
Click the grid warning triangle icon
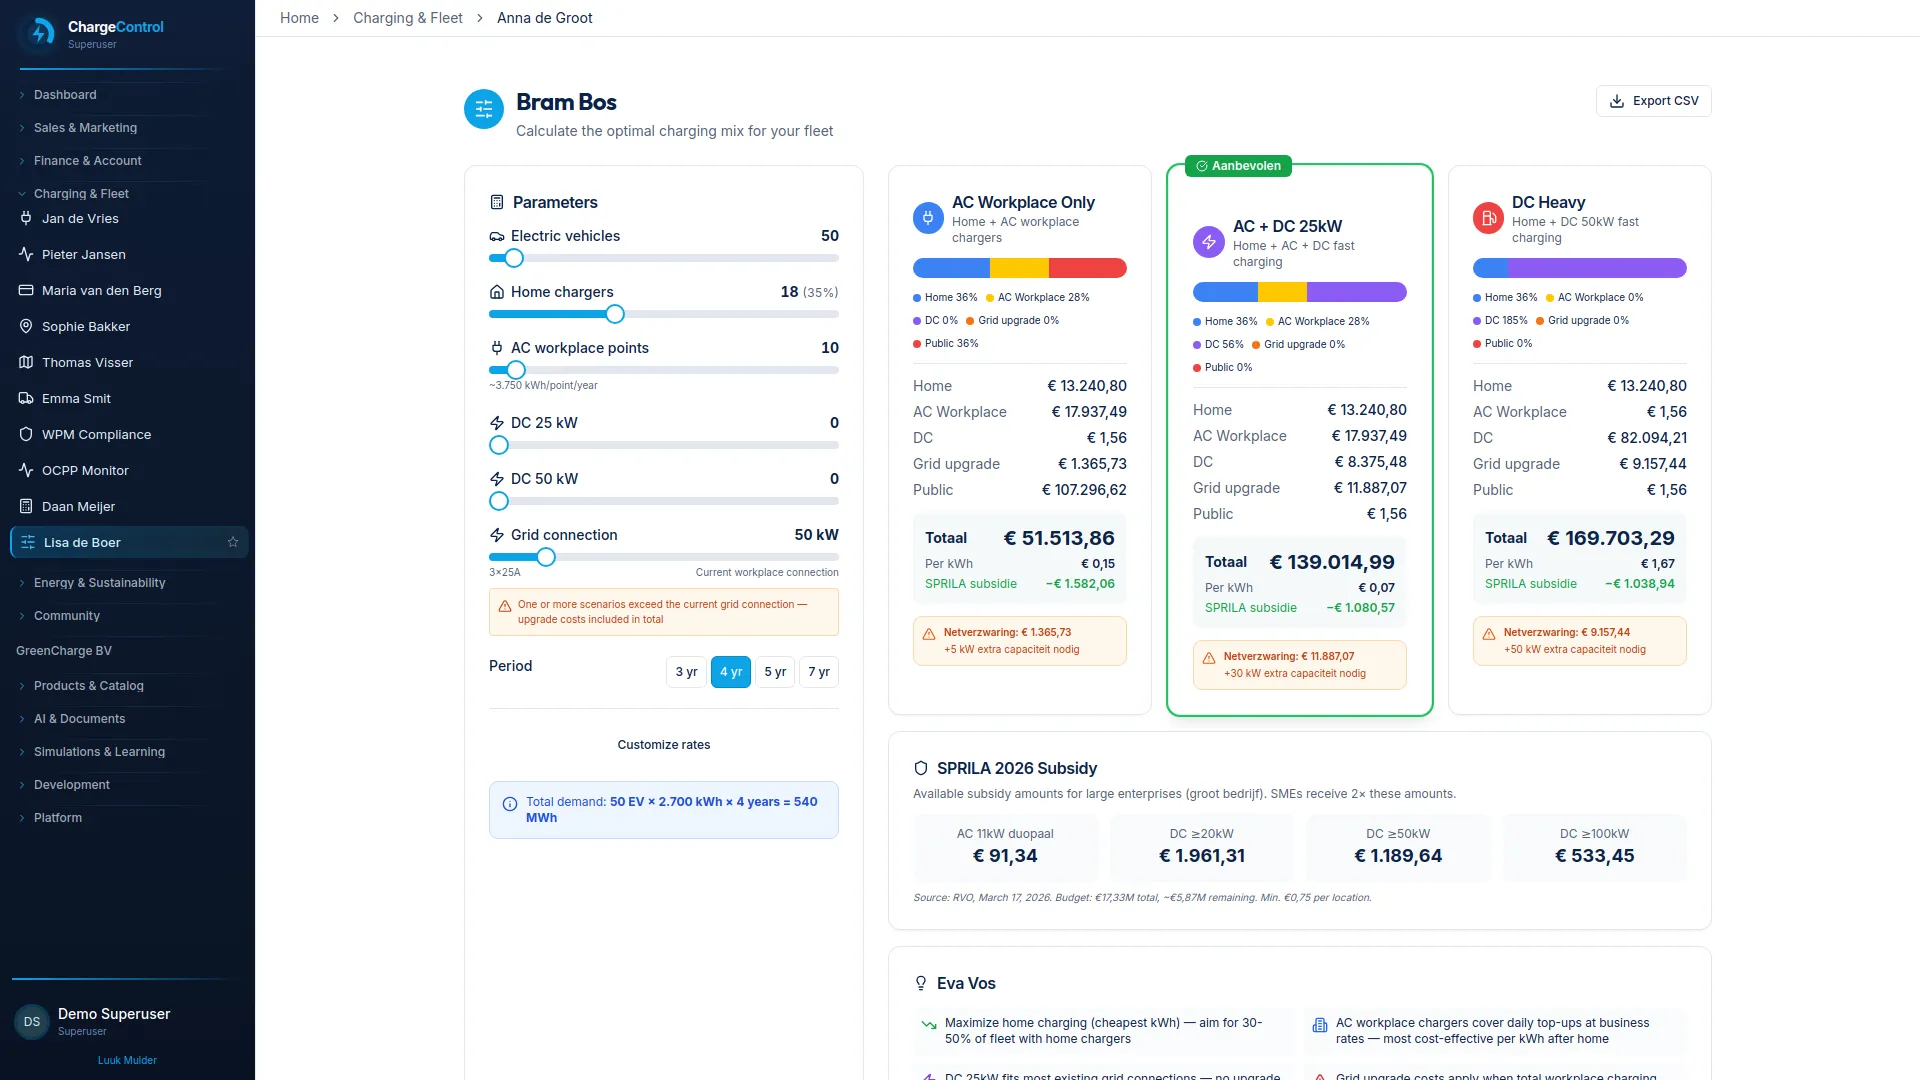pos(504,606)
